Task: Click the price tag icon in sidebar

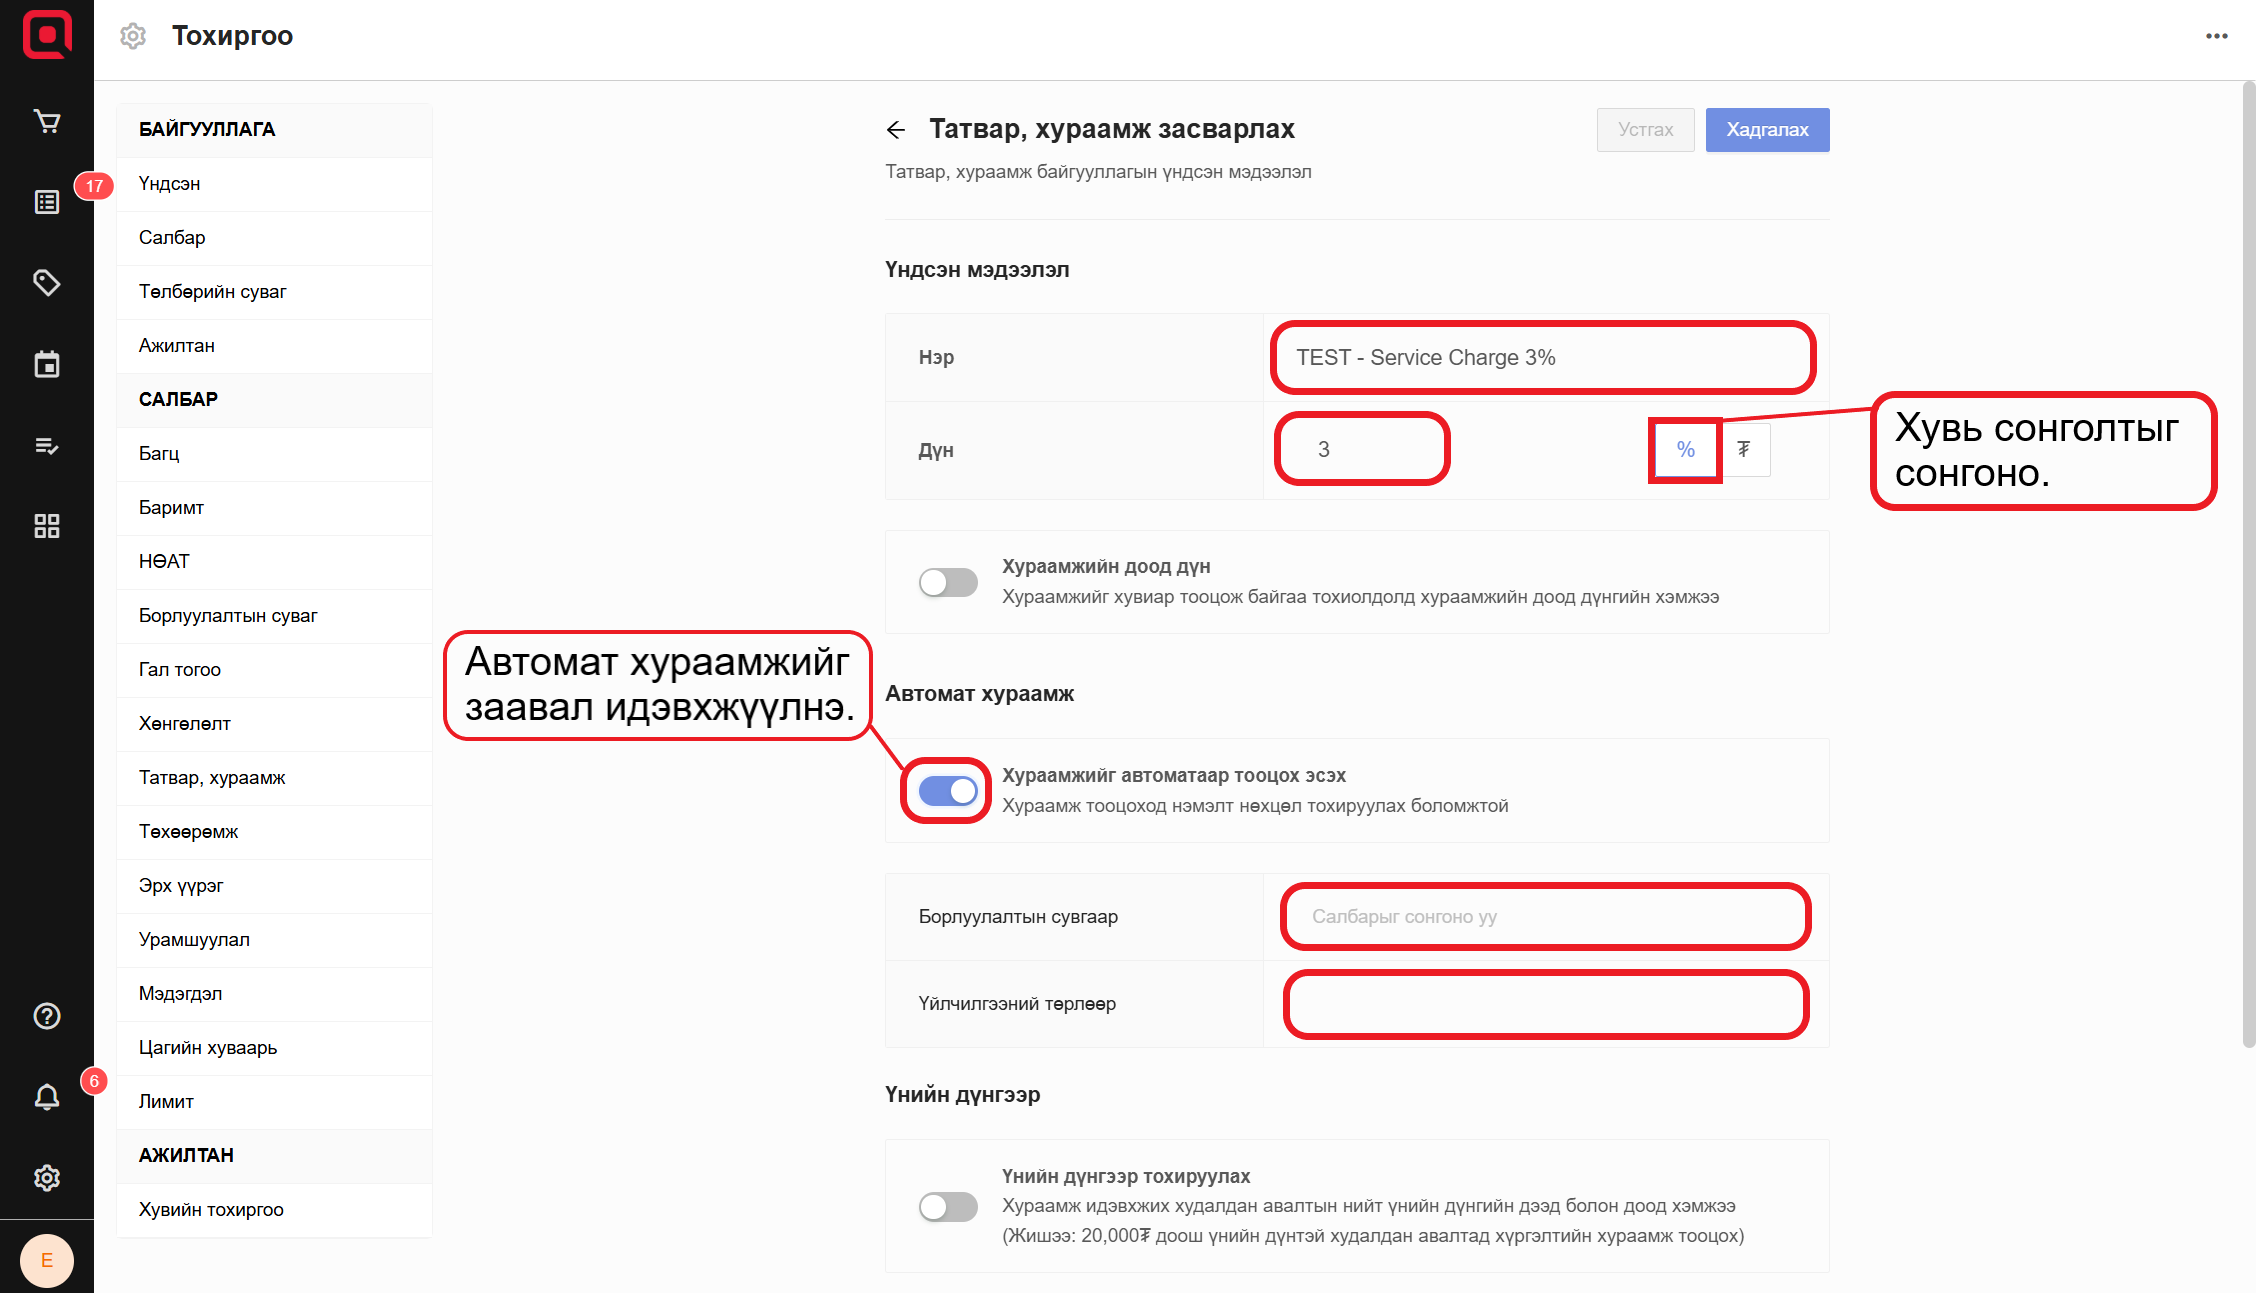Action: coord(47,283)
